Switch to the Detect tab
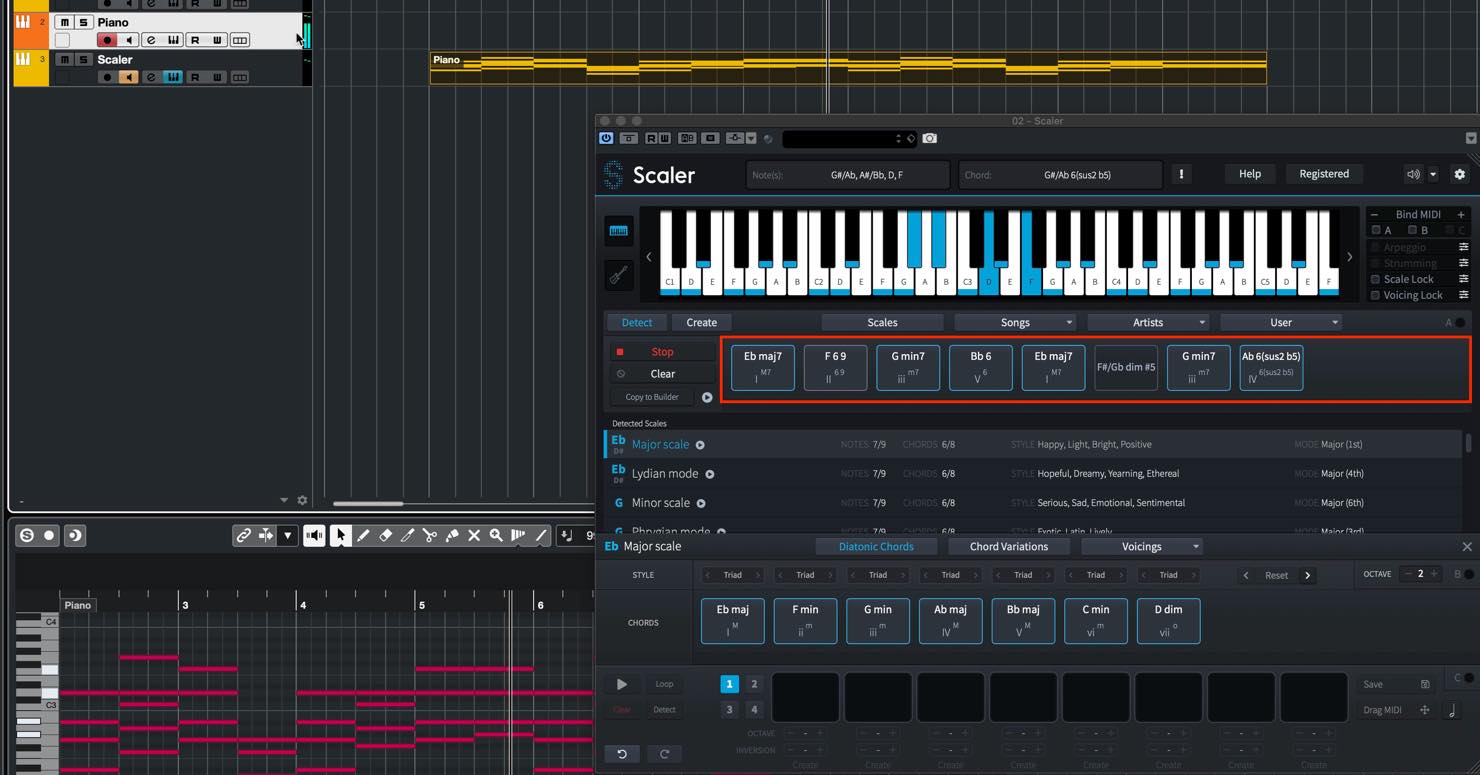The width and height of the screenshot is (1480, 775). coord(637,322)
